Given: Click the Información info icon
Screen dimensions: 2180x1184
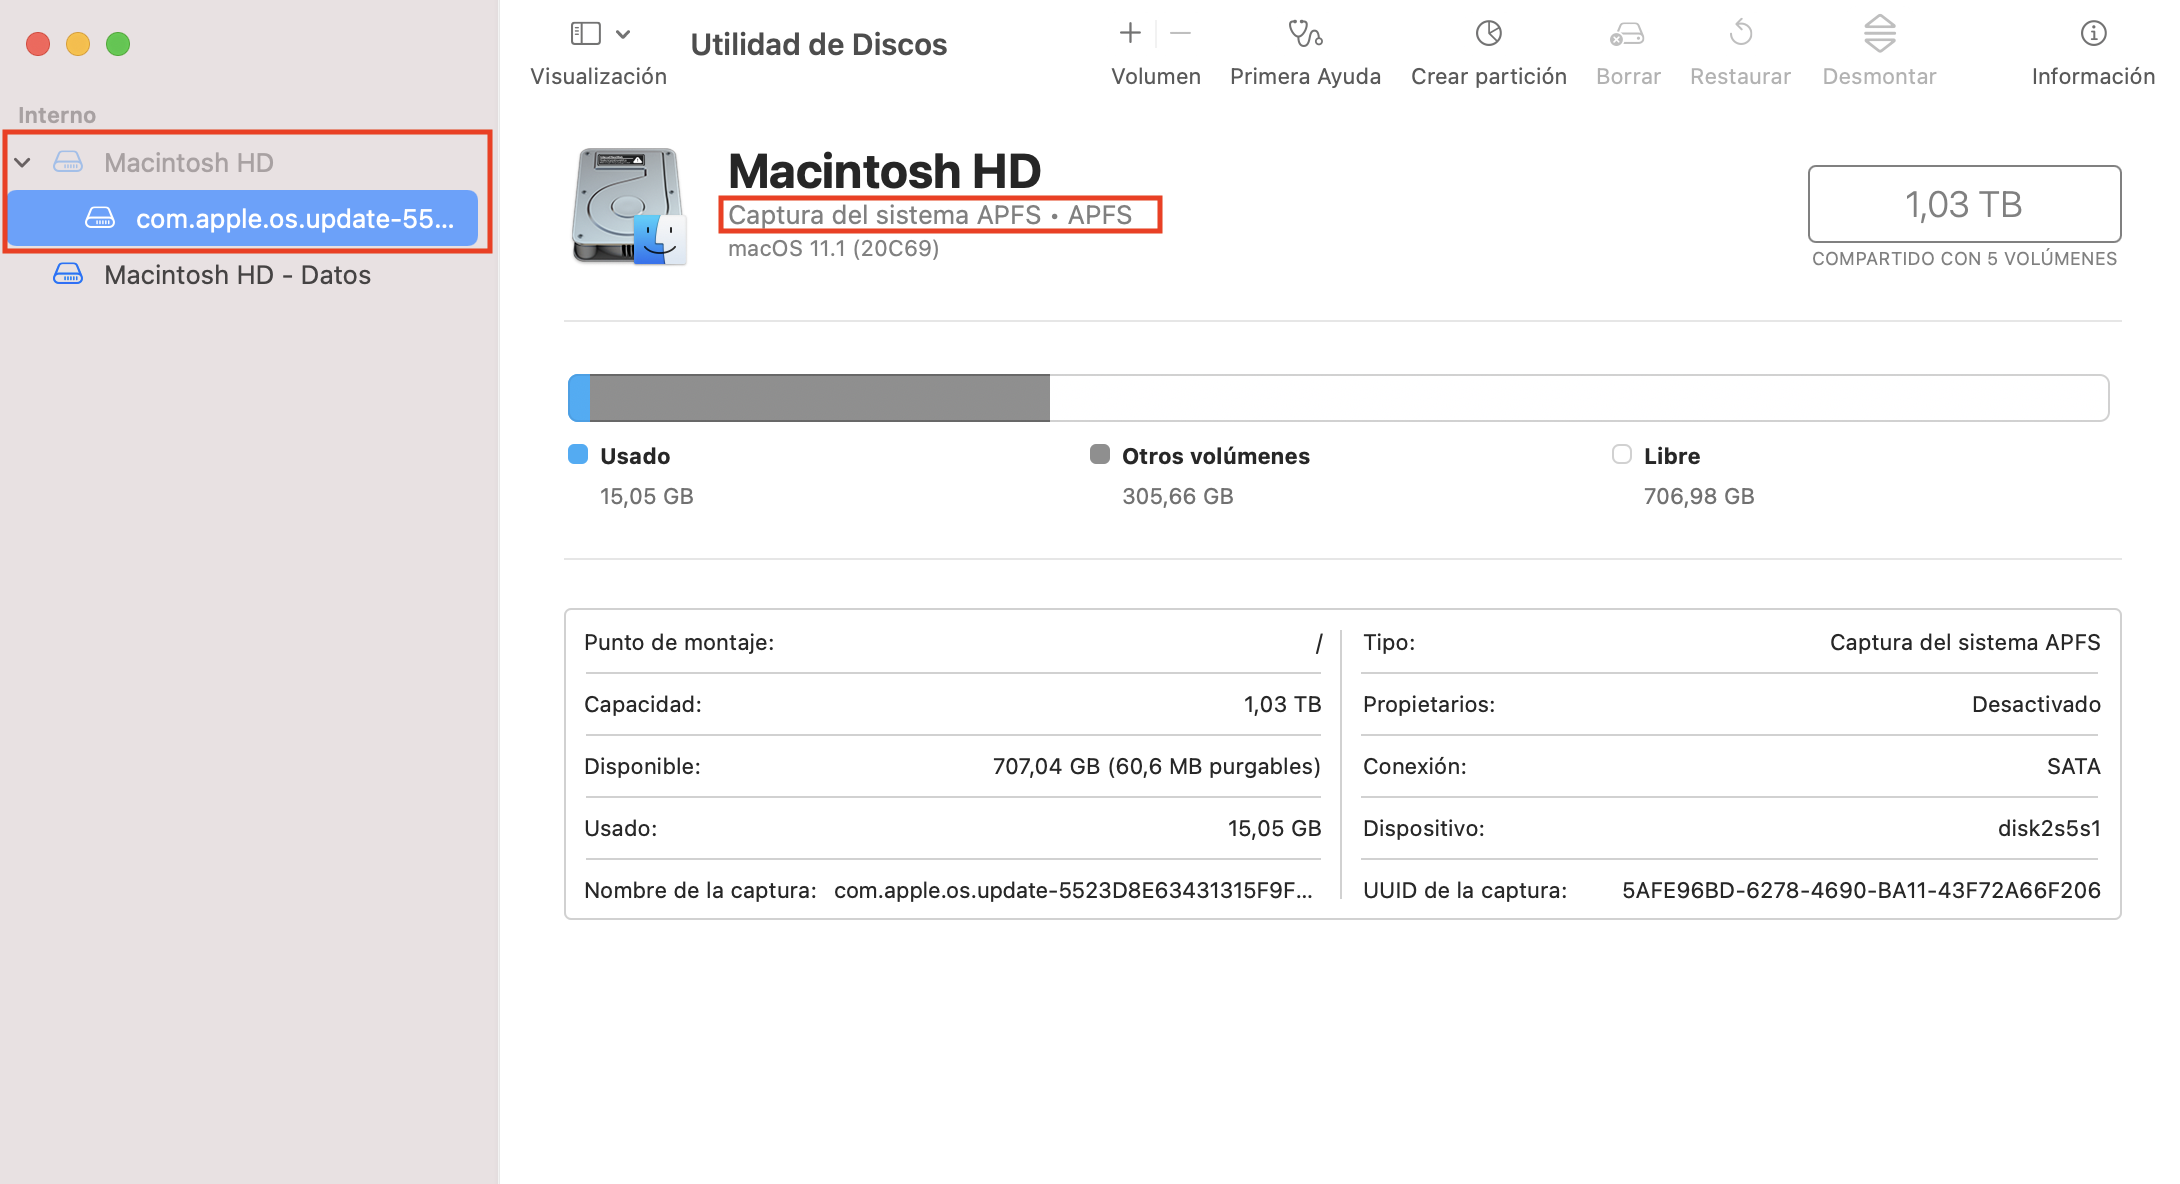Looking at the screenshot, I should coord(2093,34).
